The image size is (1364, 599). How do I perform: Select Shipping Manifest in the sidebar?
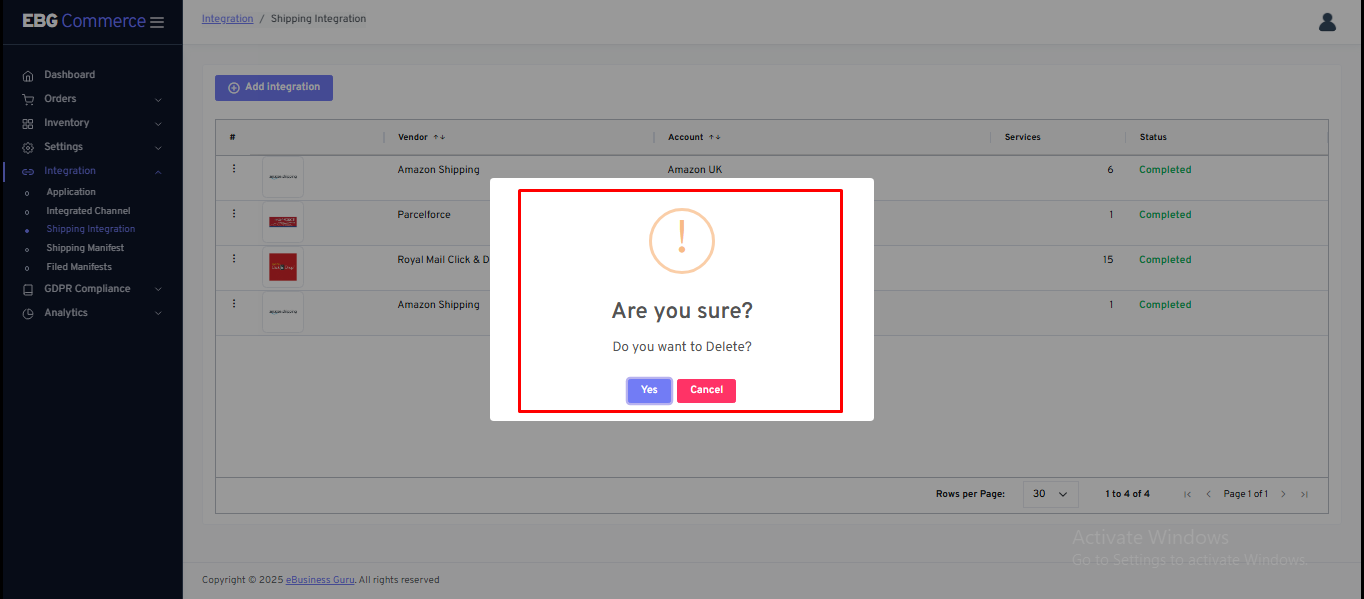click(85, 248)
